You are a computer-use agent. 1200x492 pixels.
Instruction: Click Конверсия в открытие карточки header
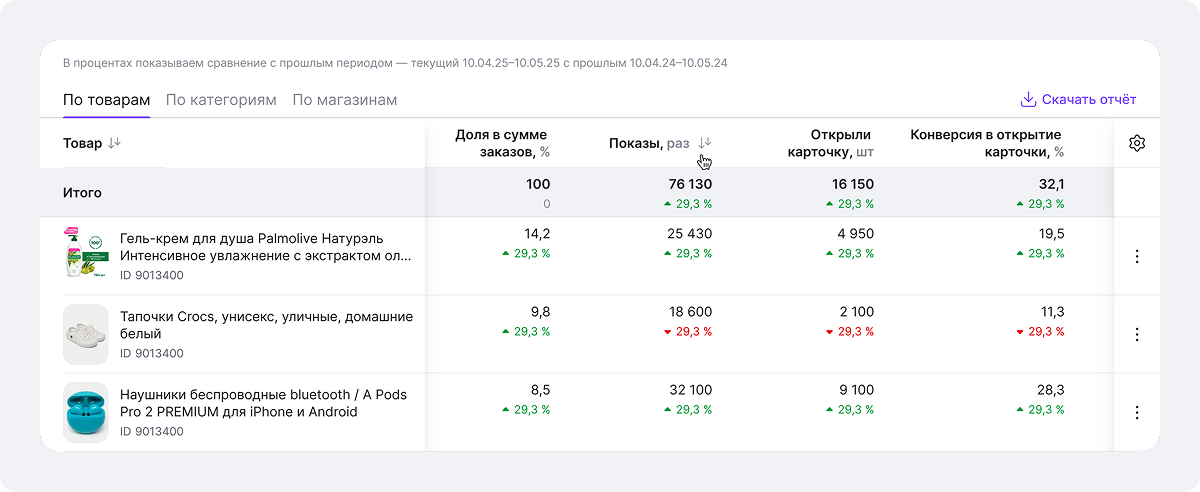click(987, 143)
